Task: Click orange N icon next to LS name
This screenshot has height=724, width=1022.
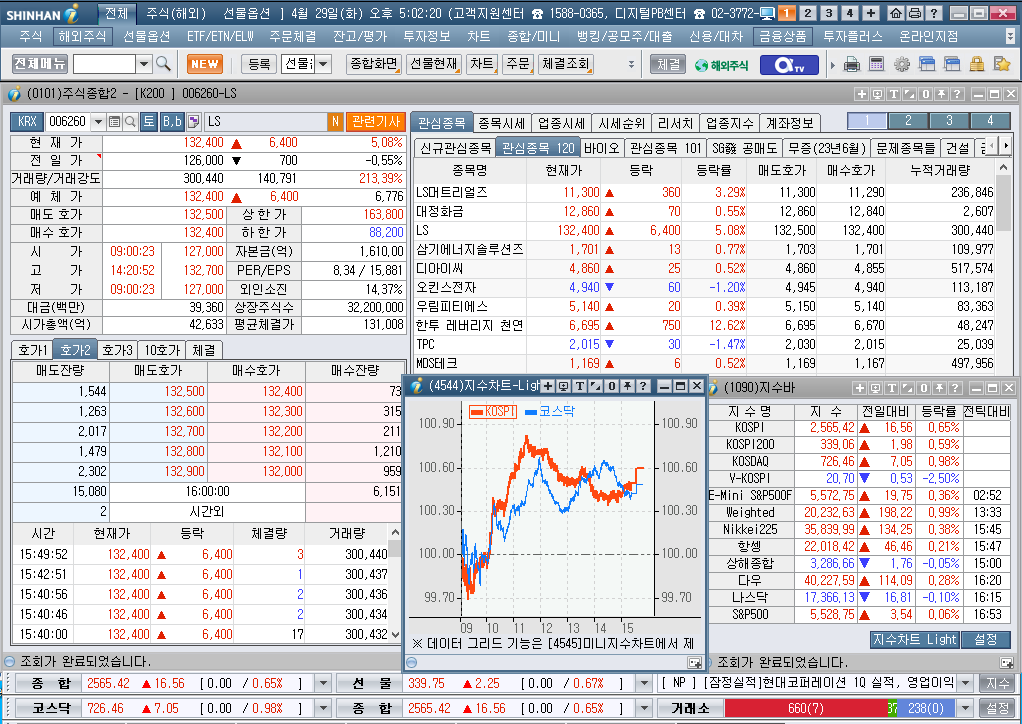Action: click(335, 121)
